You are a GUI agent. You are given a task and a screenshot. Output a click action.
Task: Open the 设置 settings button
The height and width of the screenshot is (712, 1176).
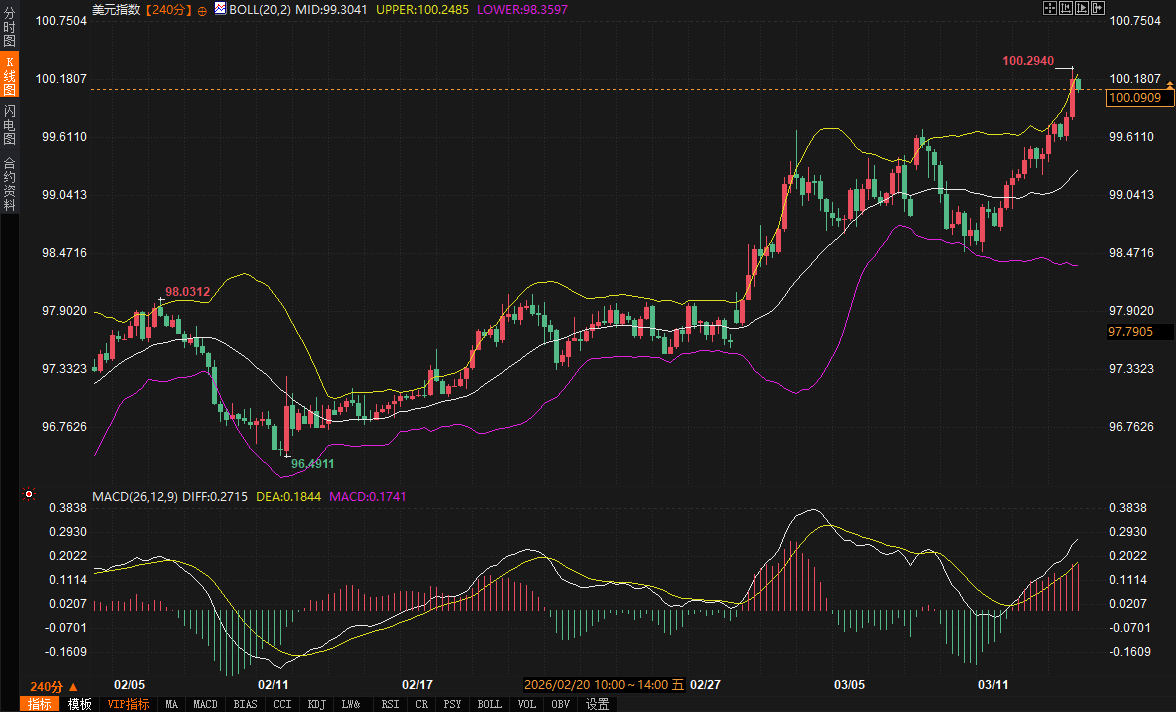click(597, 704)
